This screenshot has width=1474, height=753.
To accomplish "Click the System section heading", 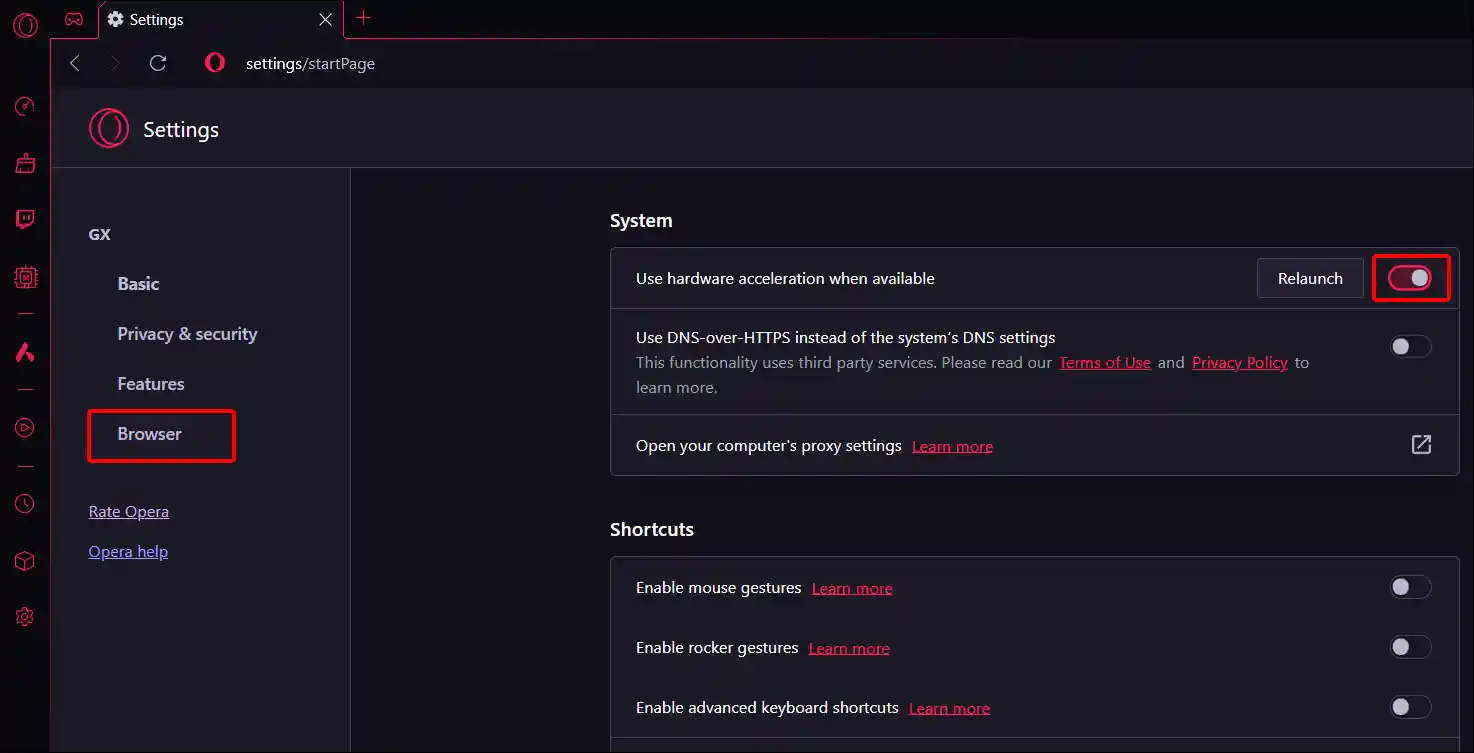I will pos(641,221).
